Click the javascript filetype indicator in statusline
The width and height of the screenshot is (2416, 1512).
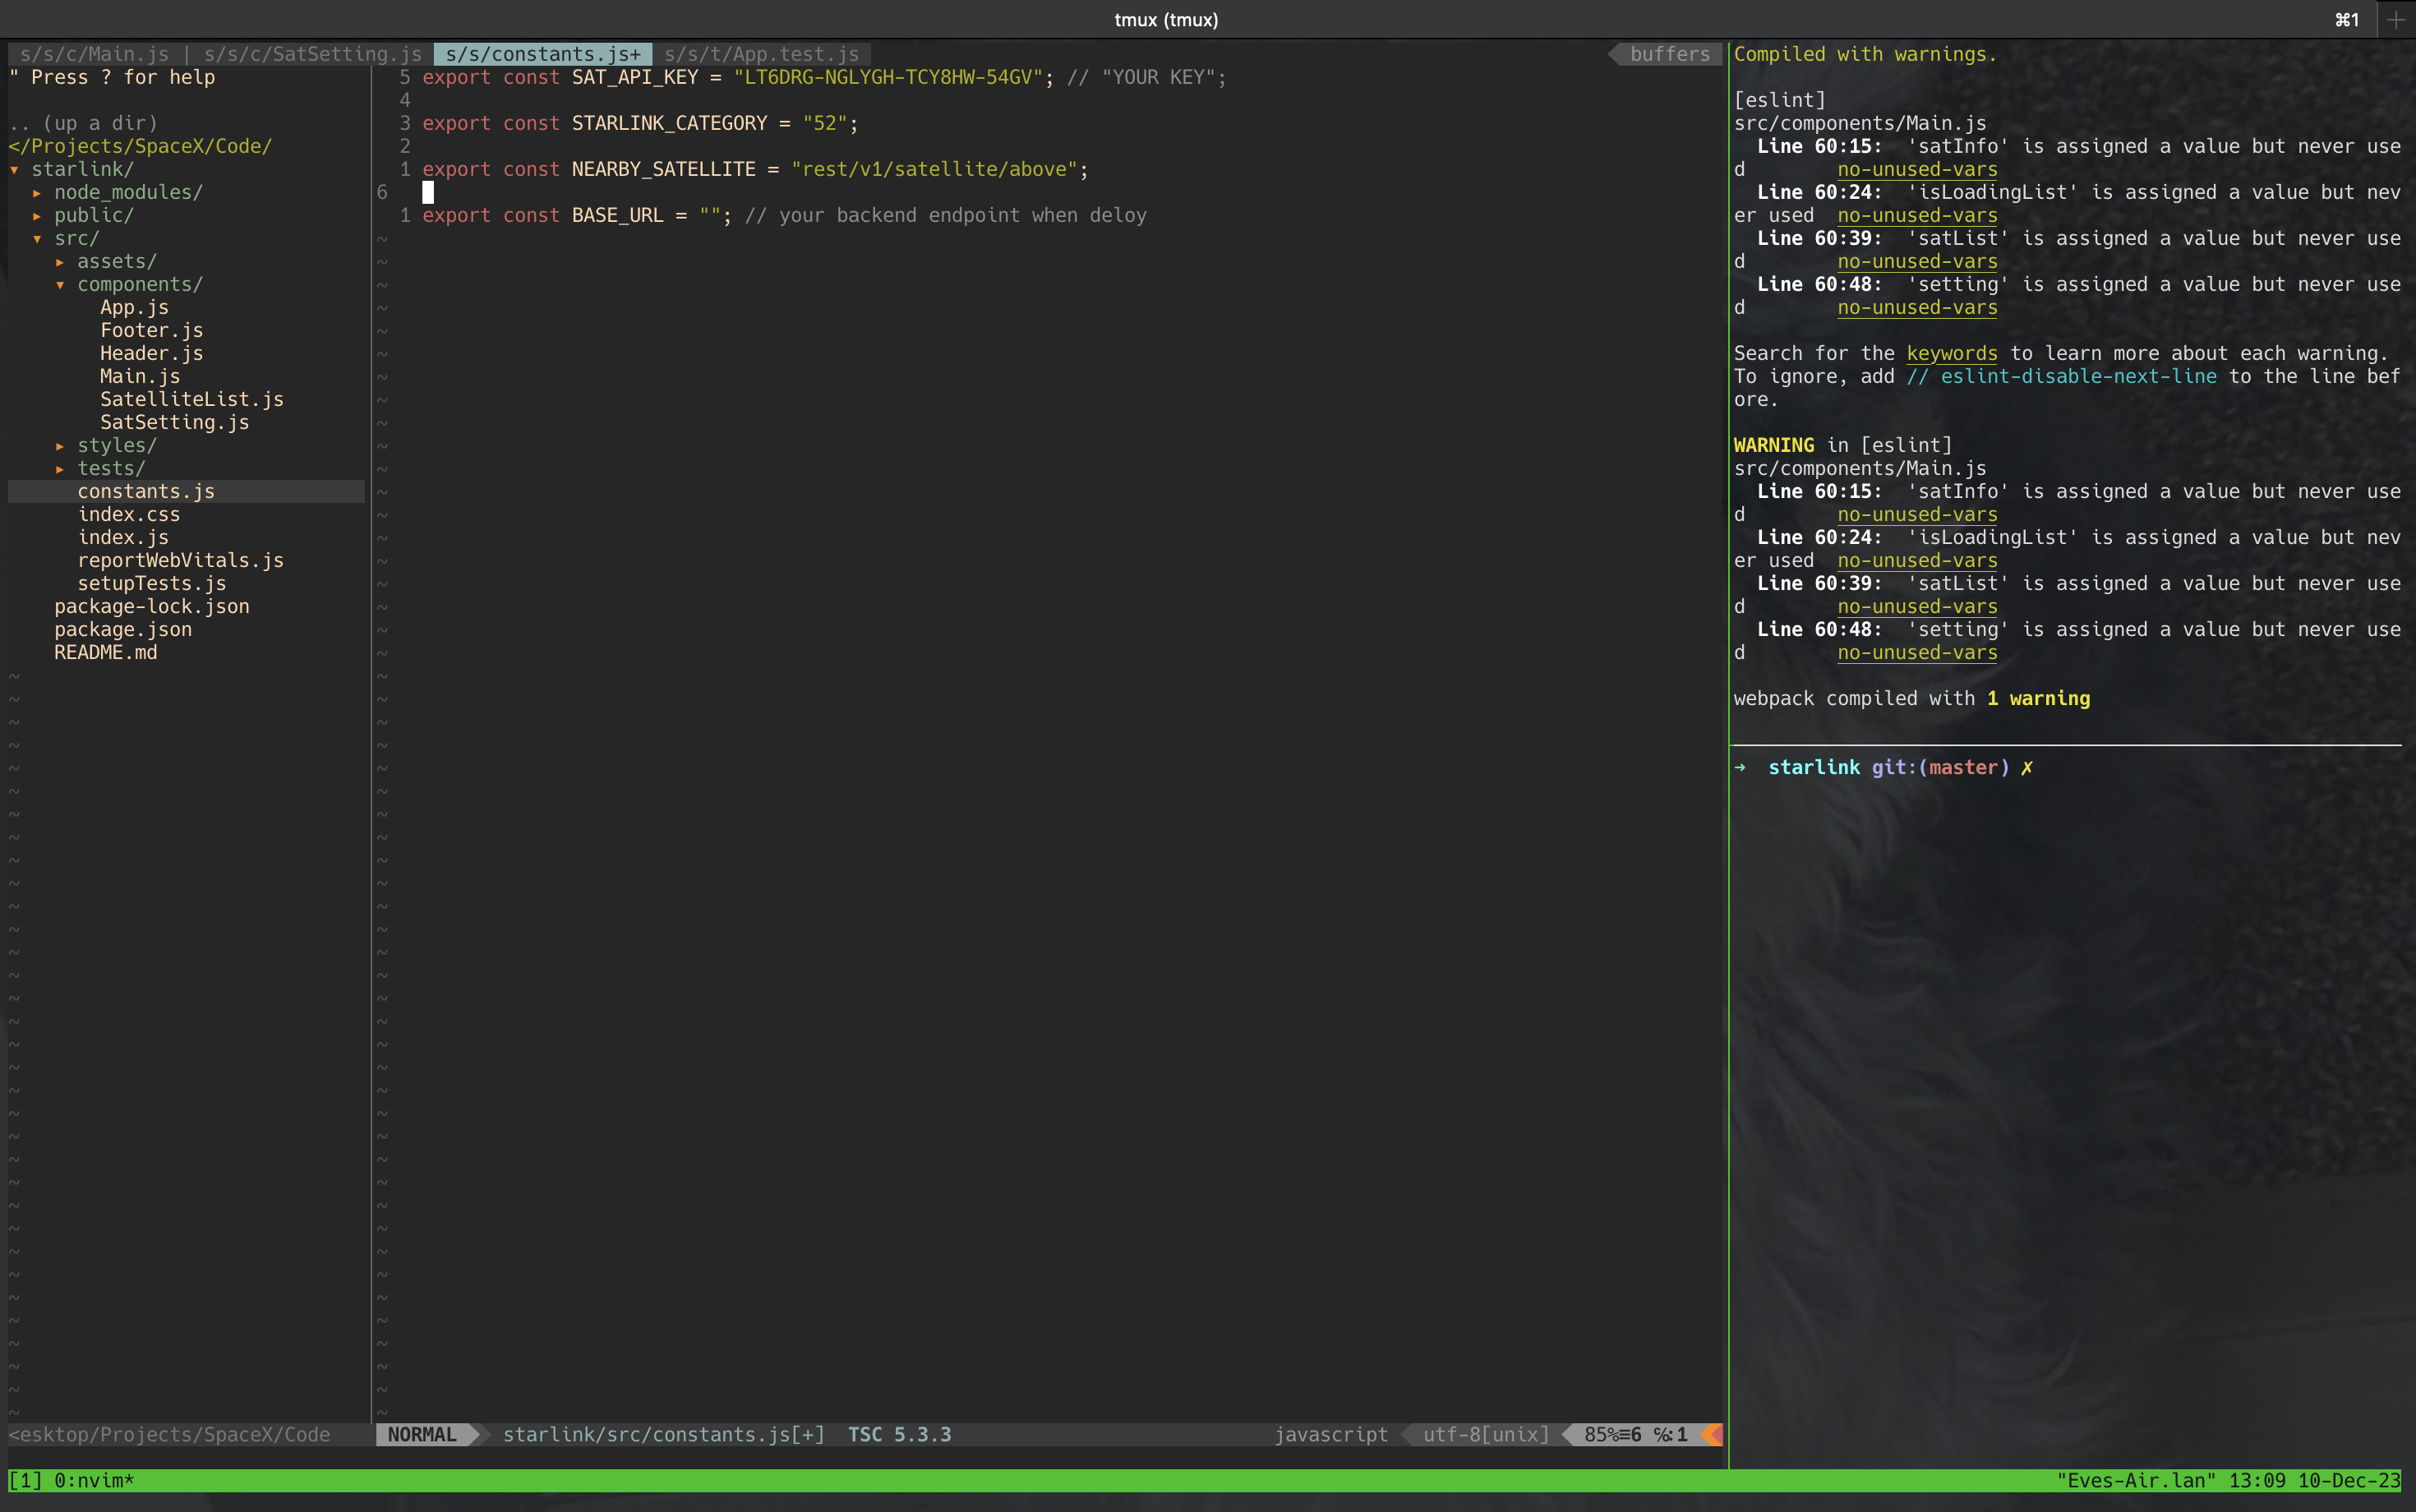tap(1331, 1434)
